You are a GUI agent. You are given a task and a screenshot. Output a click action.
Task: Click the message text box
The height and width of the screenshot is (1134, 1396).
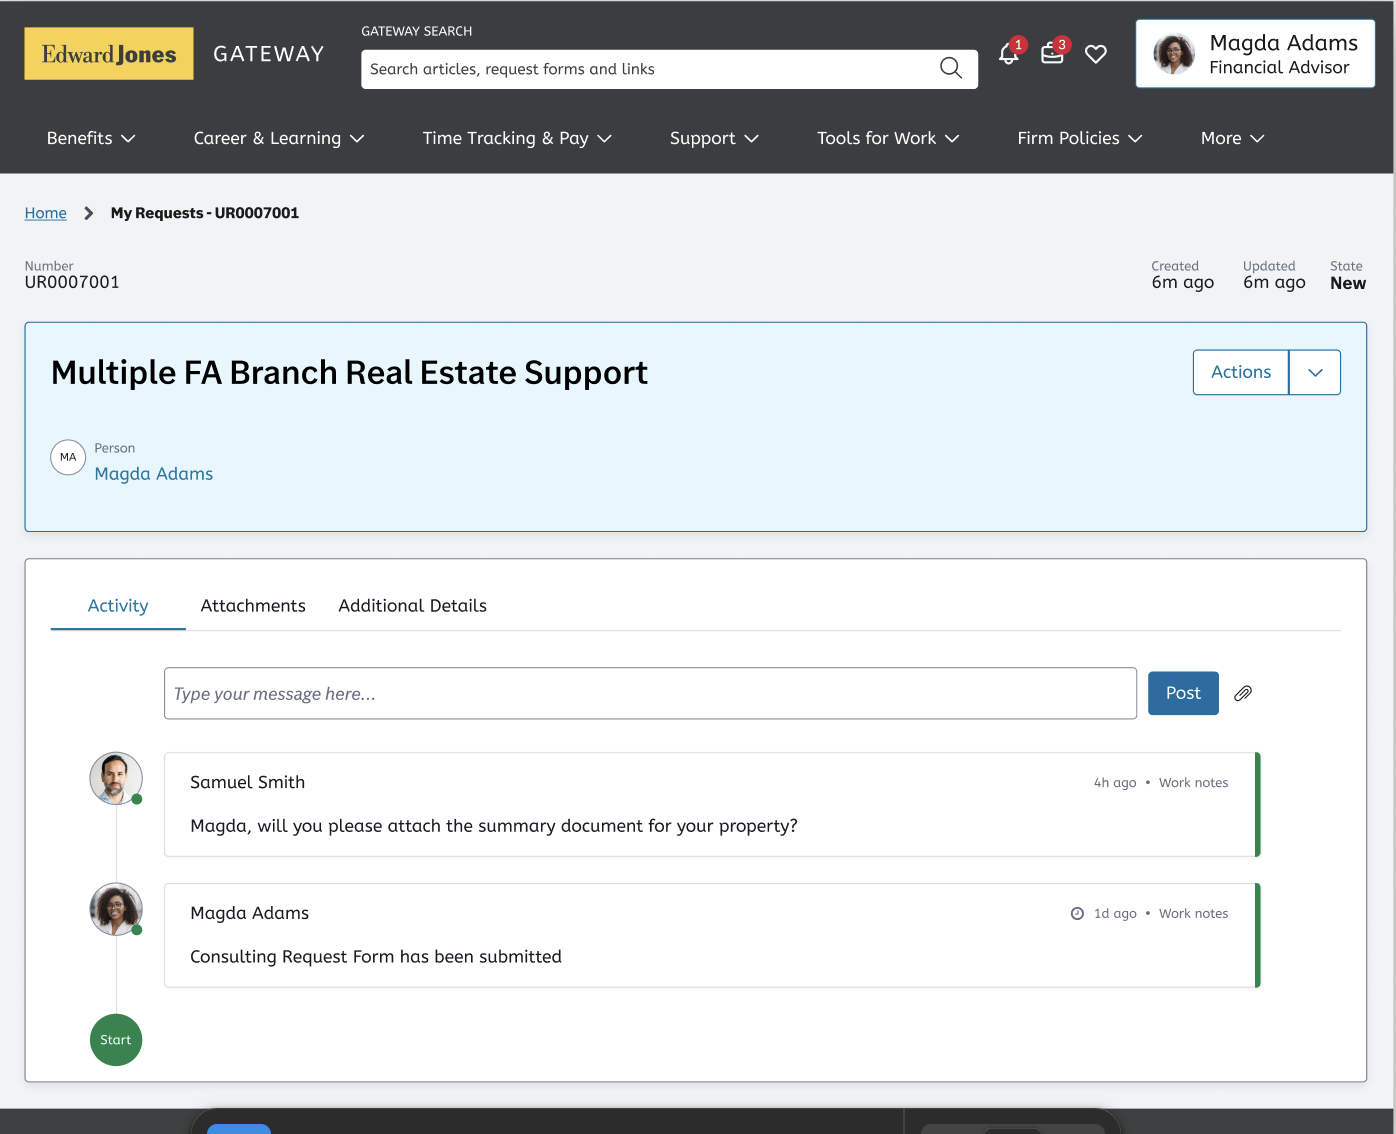(x=650, y=693)
